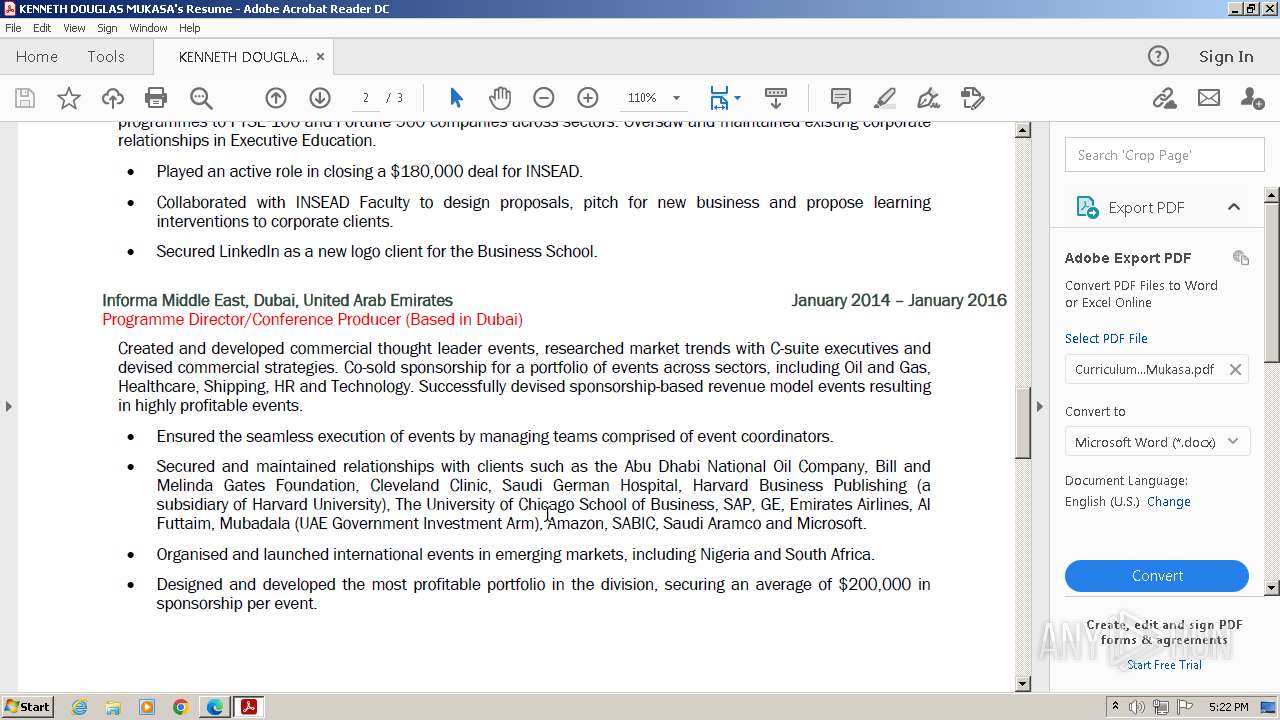Switch to the Tools tab

tap(106, 57)
